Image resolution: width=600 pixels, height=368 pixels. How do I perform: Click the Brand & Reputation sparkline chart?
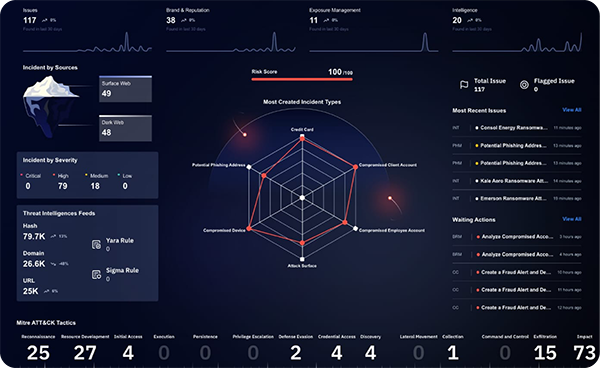231,42
